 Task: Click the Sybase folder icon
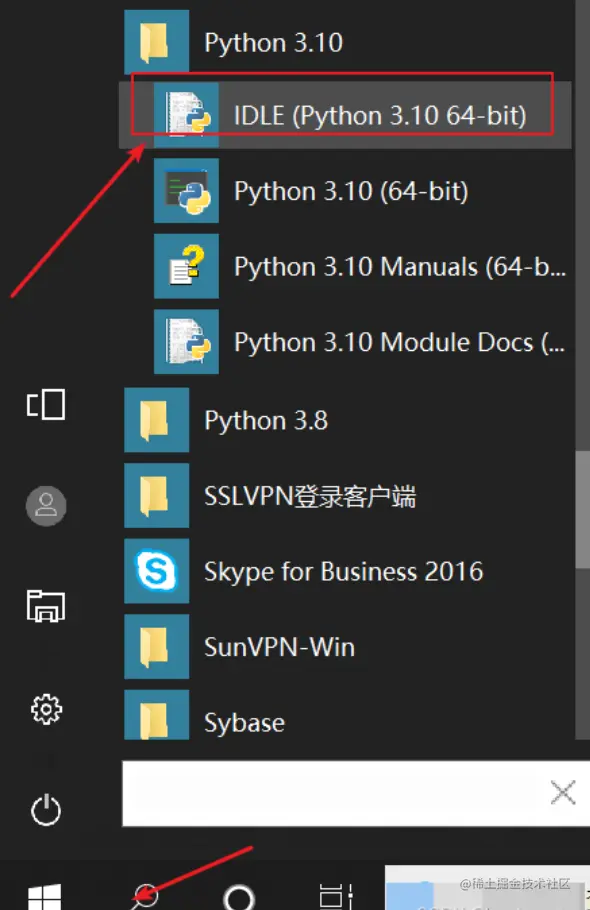click(157, 714)
